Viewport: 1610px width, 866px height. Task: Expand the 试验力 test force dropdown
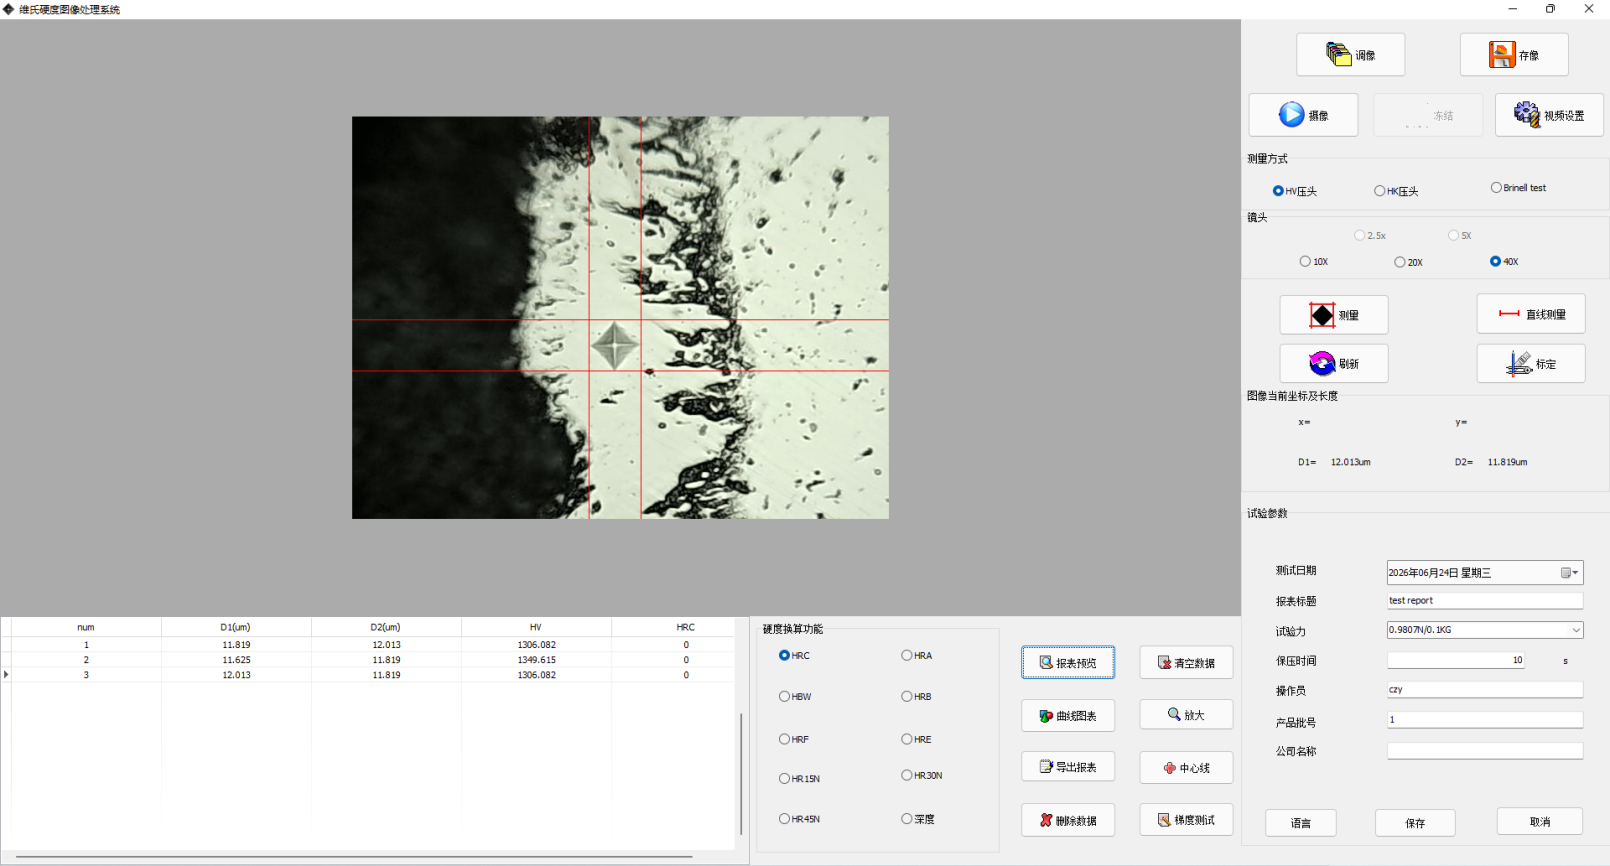click(1576, 630)
